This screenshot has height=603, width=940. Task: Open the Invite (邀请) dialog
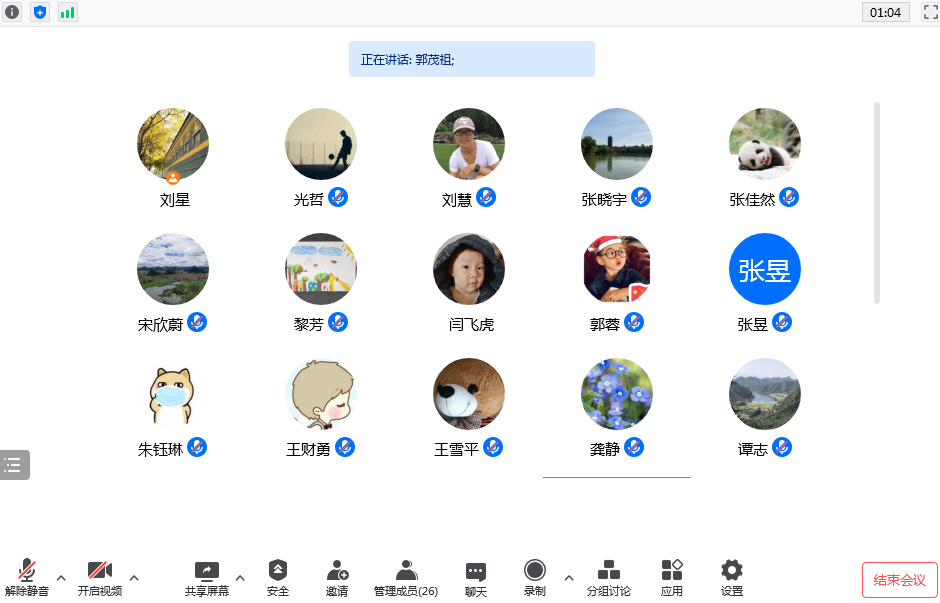pos(337,578)
